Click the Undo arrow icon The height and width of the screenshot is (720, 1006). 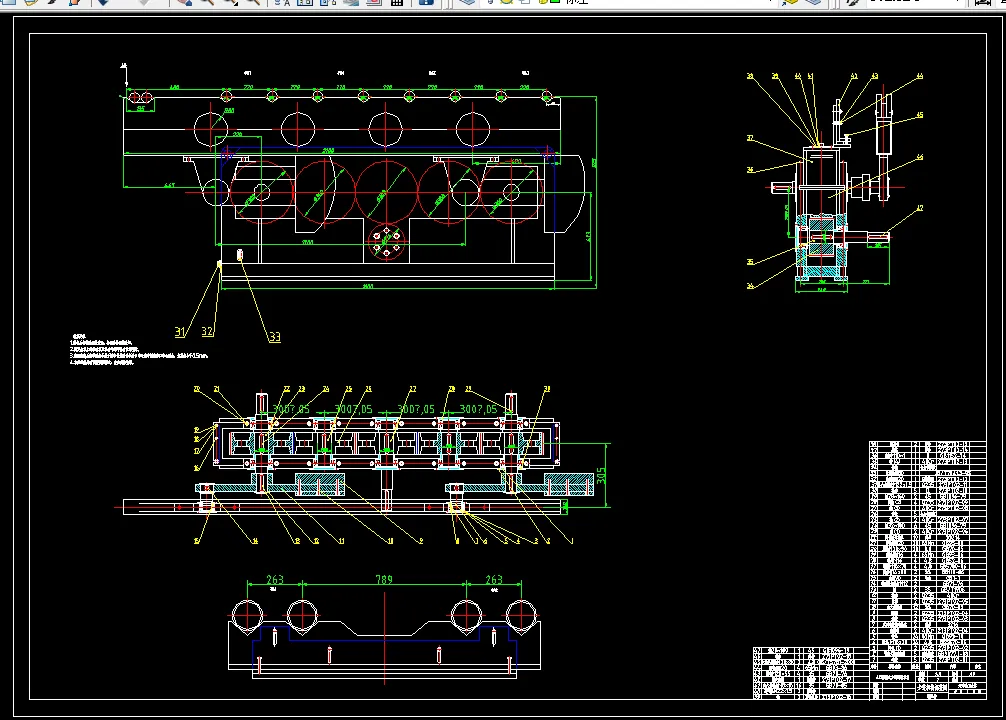[103, 3]
